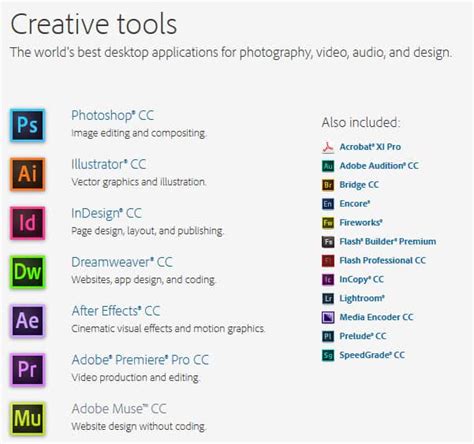Click the InCopy Ic icon
Viewport: 474px width, 444px height.
(x=328, y=280)
